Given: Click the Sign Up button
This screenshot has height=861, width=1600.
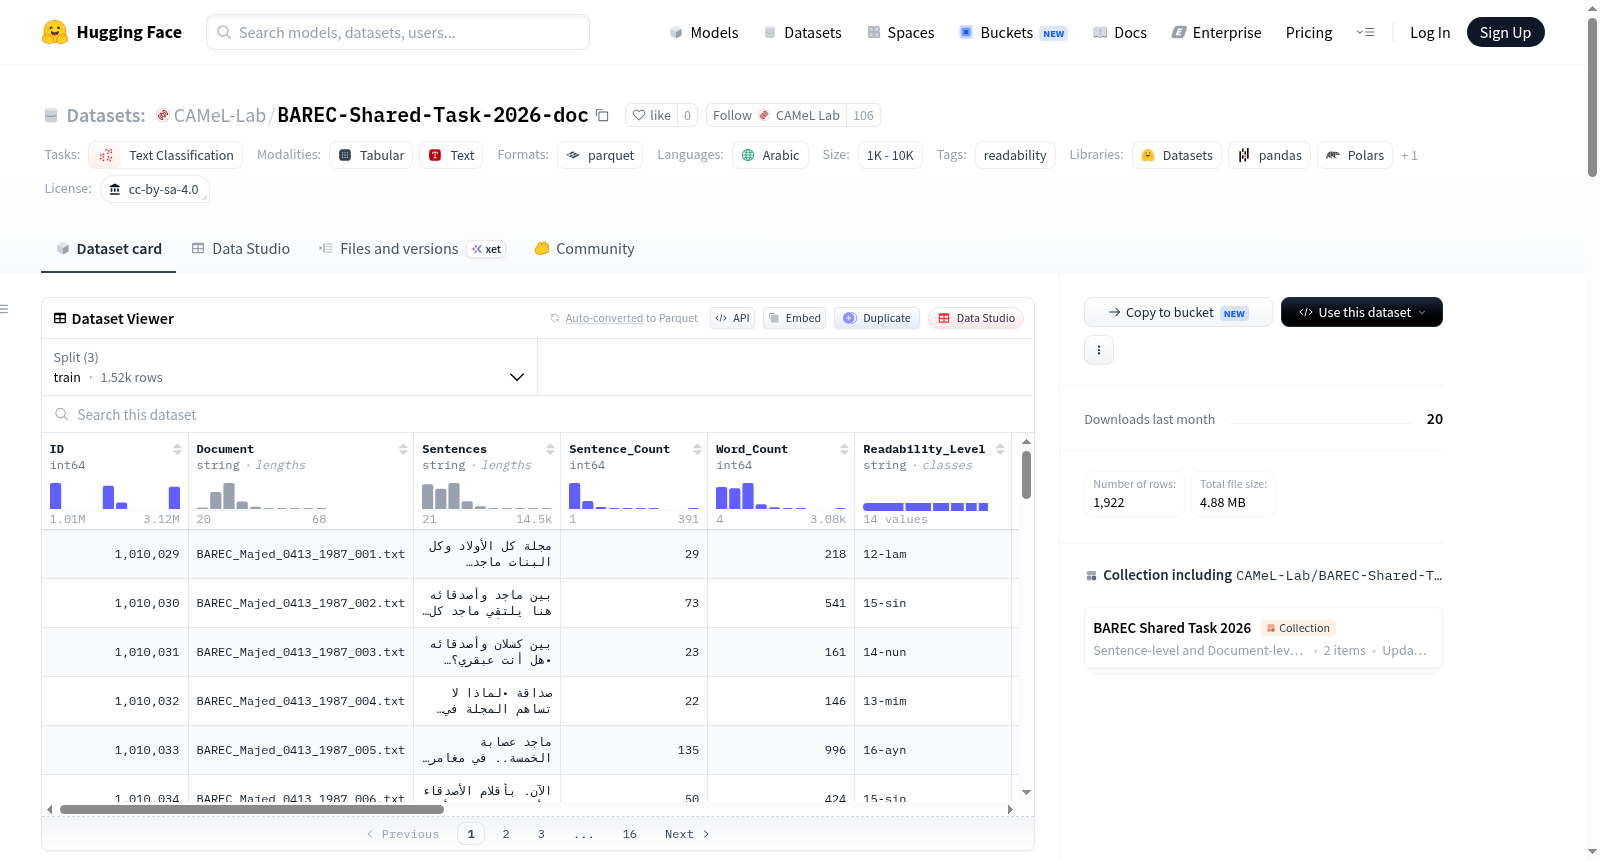Looking at the screenshot, I should 1505,32.
